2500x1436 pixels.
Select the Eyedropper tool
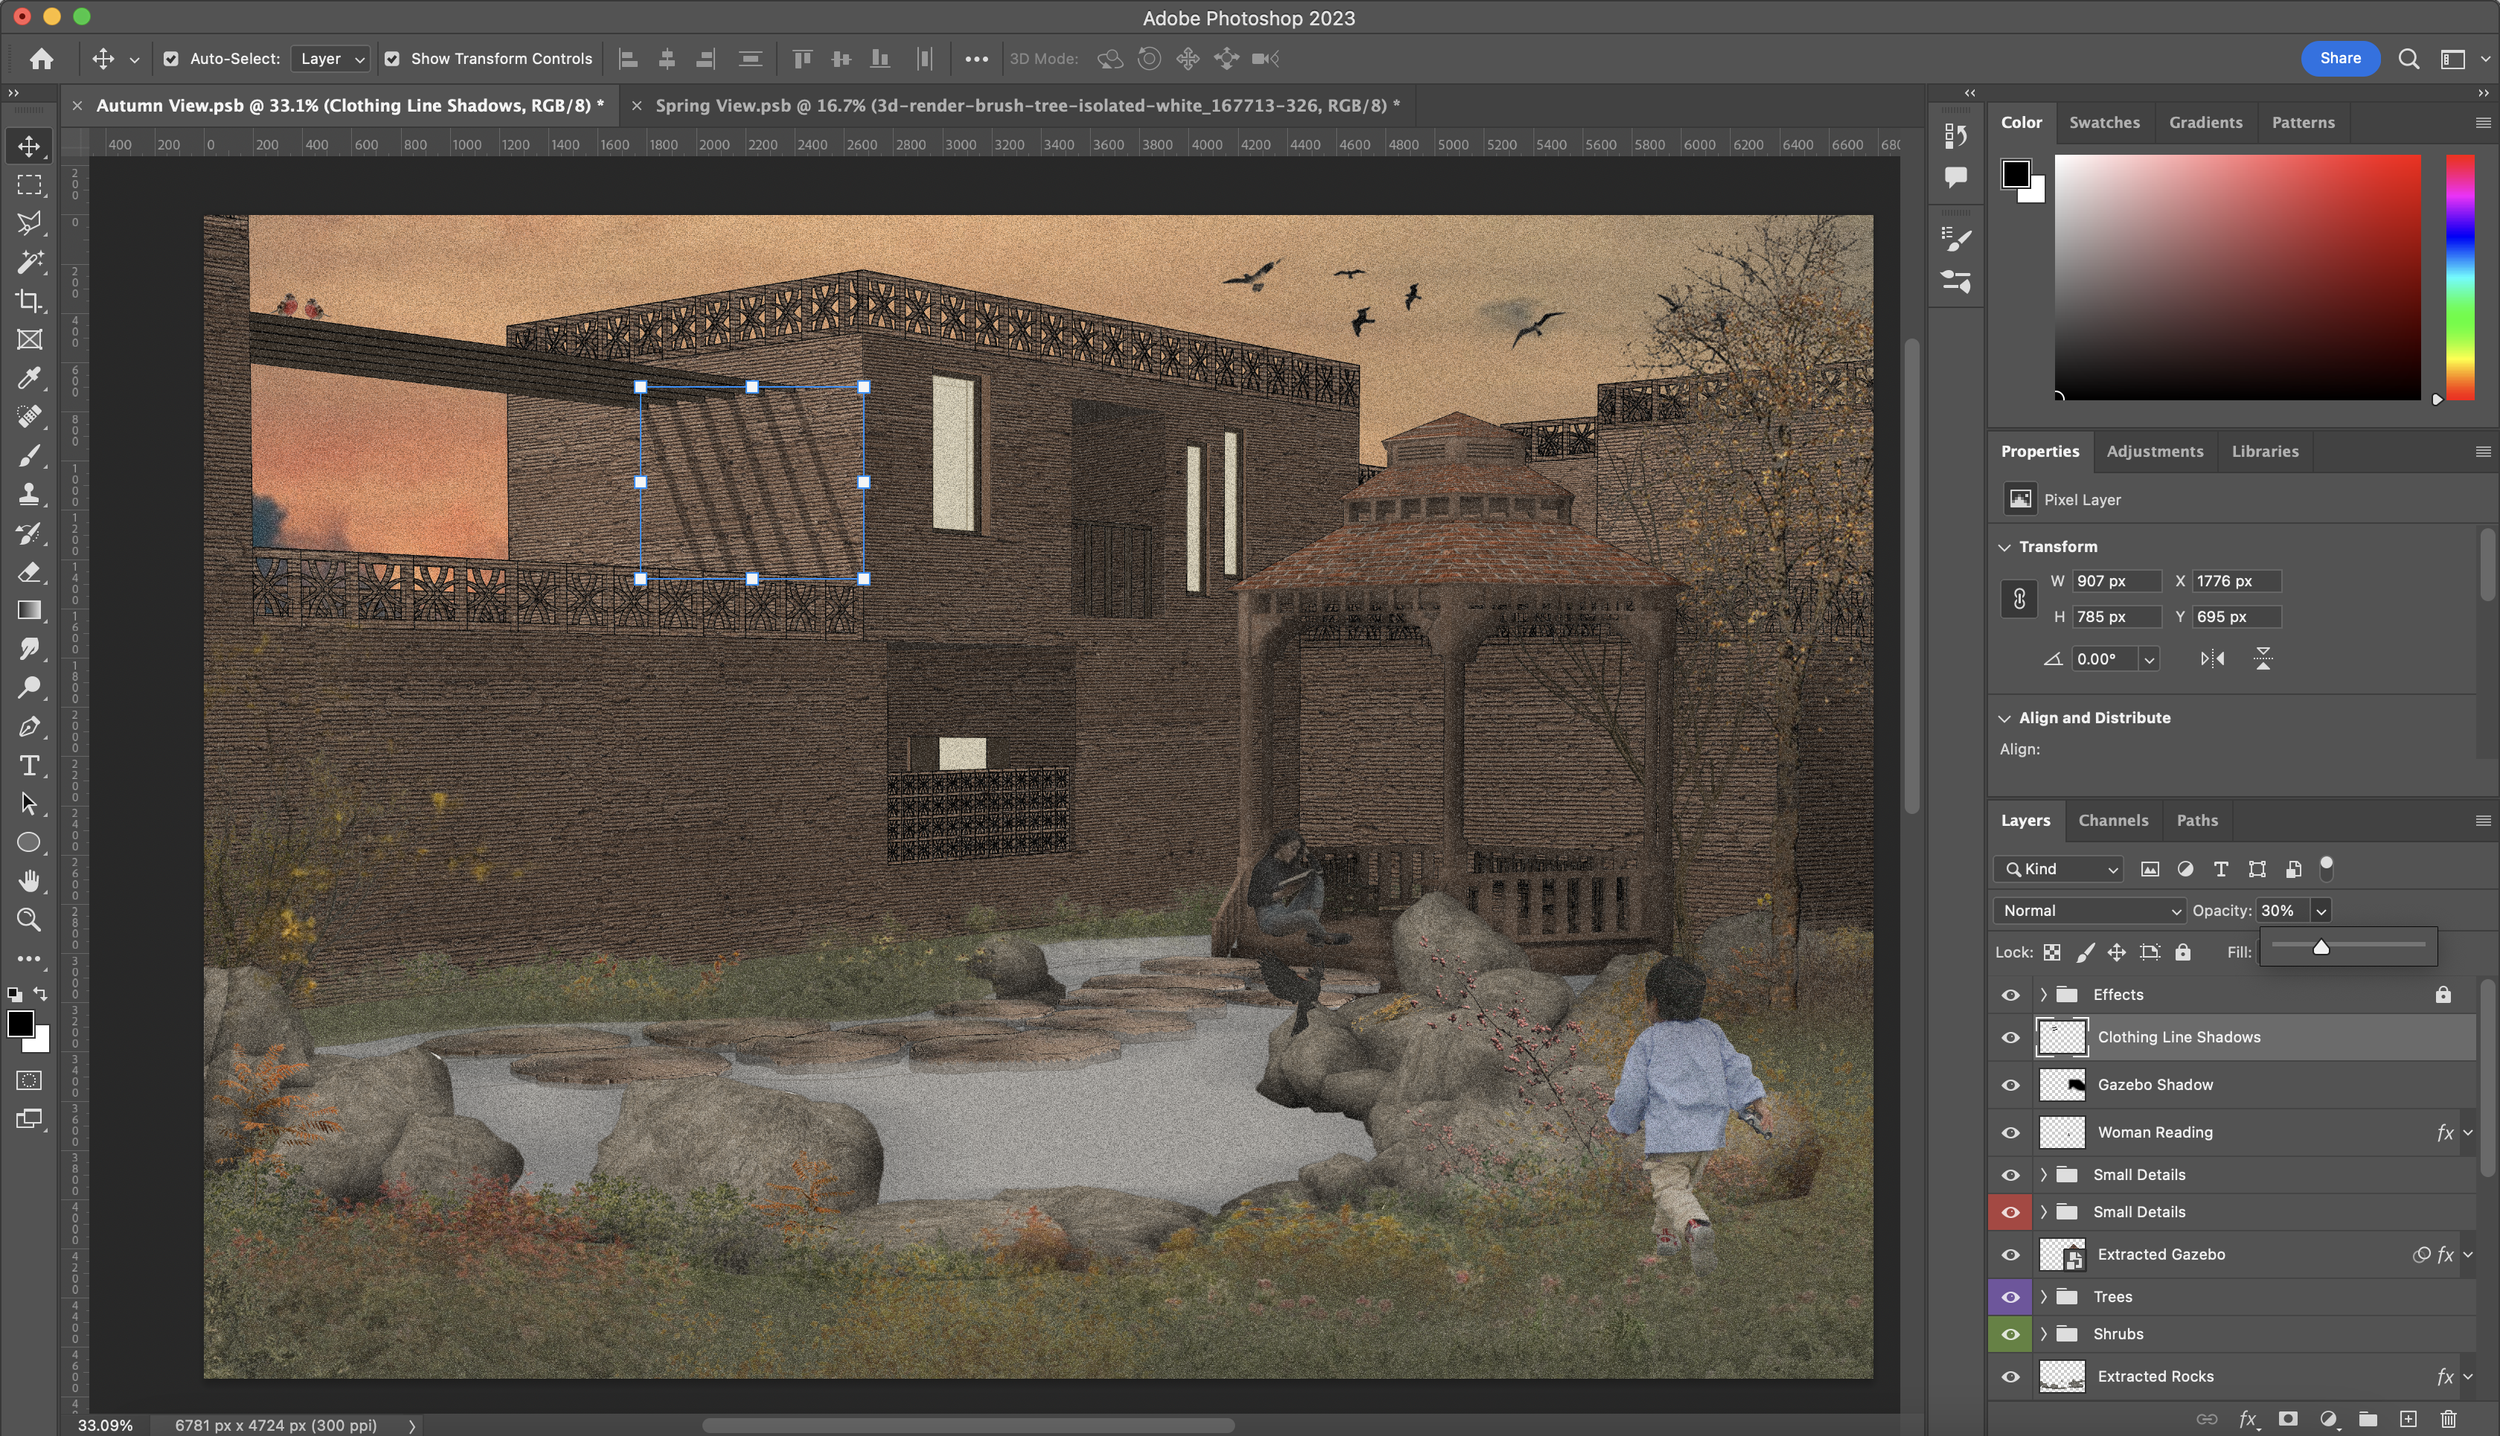[29, 378]
